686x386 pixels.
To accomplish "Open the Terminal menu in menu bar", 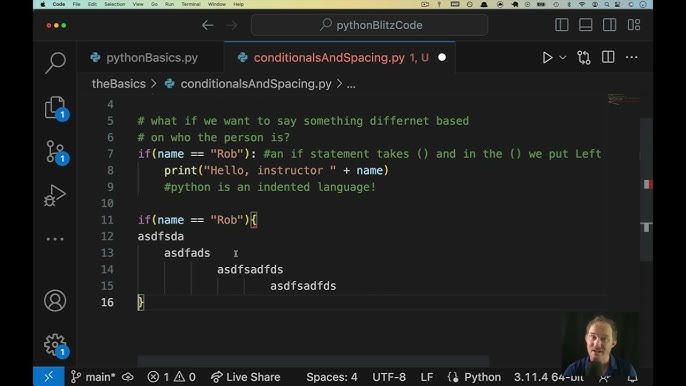I will [x=191, y=4].
